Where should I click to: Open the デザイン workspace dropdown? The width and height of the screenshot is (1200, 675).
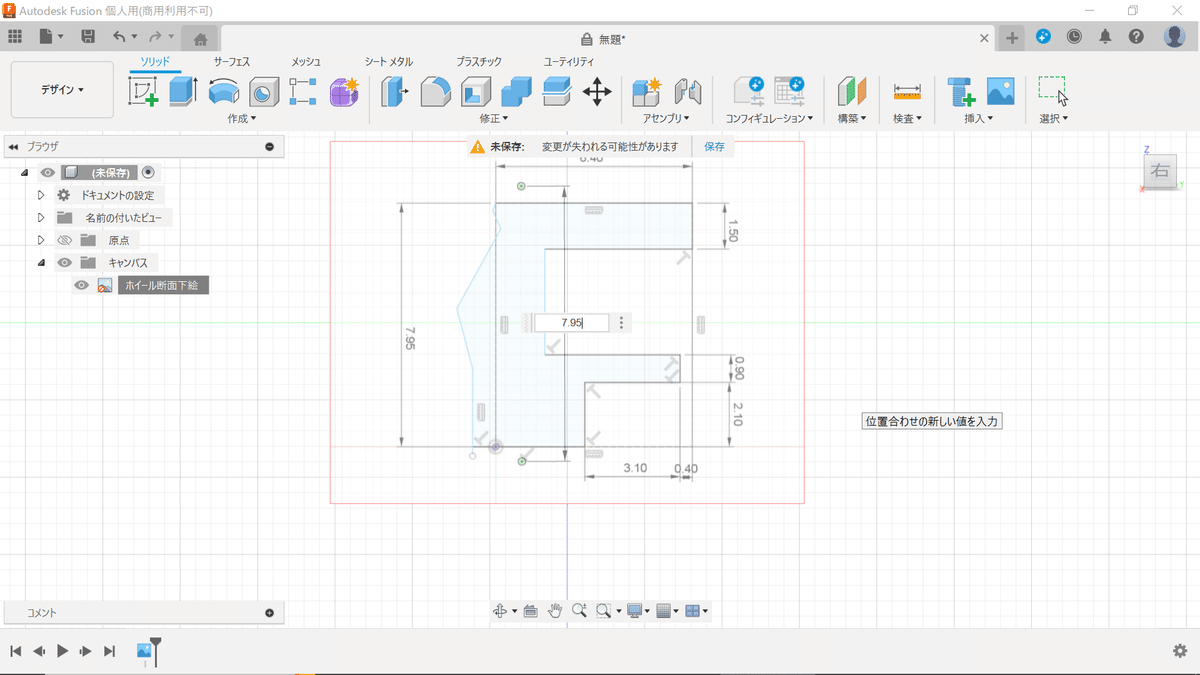point(62,89)
